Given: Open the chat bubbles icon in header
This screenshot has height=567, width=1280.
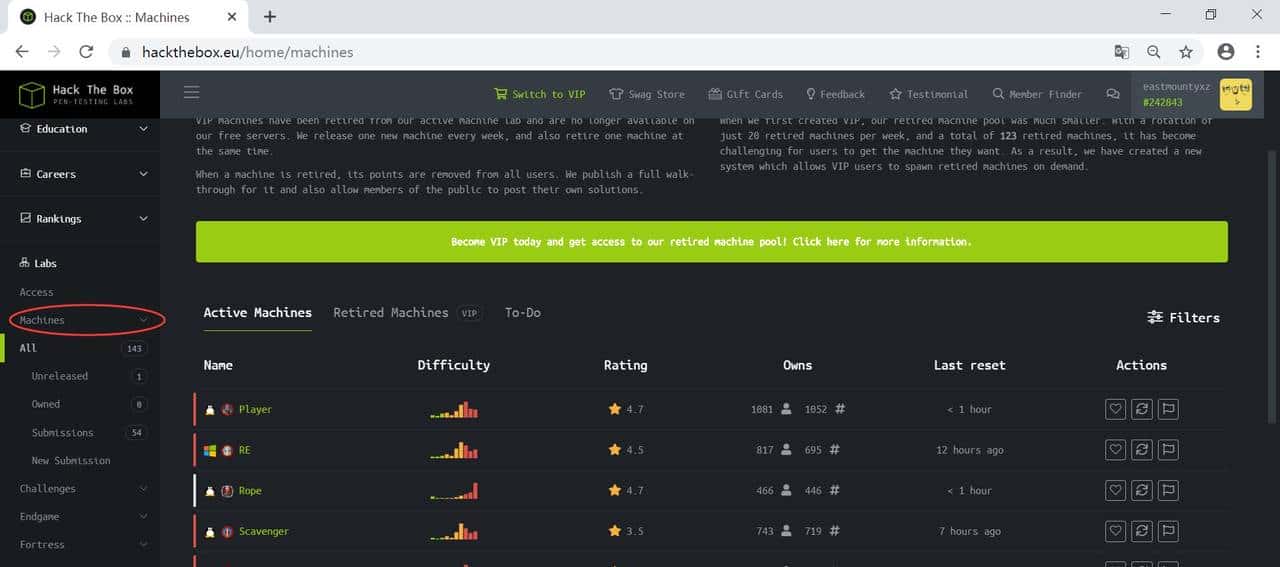Looking at the screenshot, I should [x=1113, y=94].
